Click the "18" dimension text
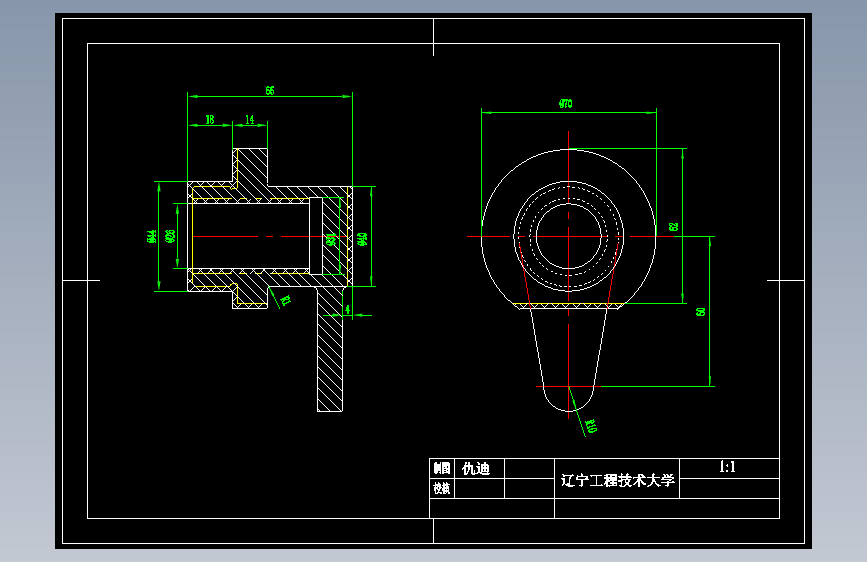The image size is (867, 562). [210, 119]
